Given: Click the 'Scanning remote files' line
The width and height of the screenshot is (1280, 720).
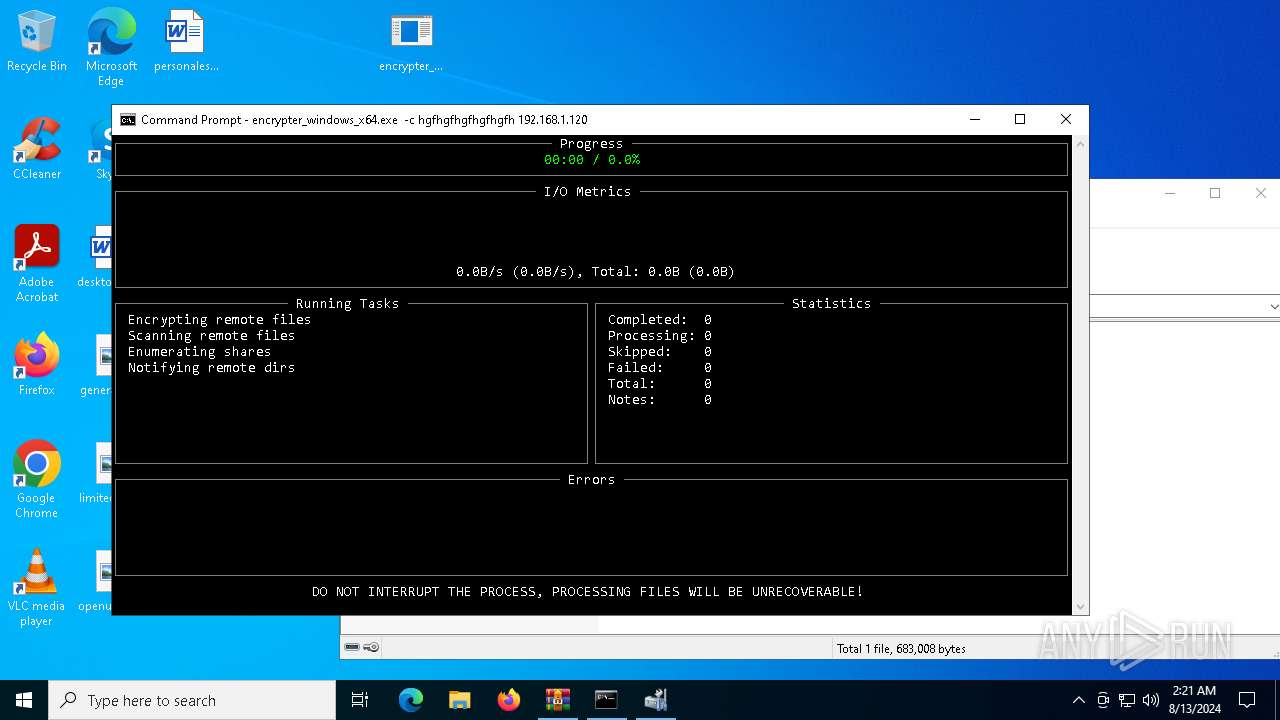Looking at the screenshot, I should pyautogui.click(x=211, y=336).
